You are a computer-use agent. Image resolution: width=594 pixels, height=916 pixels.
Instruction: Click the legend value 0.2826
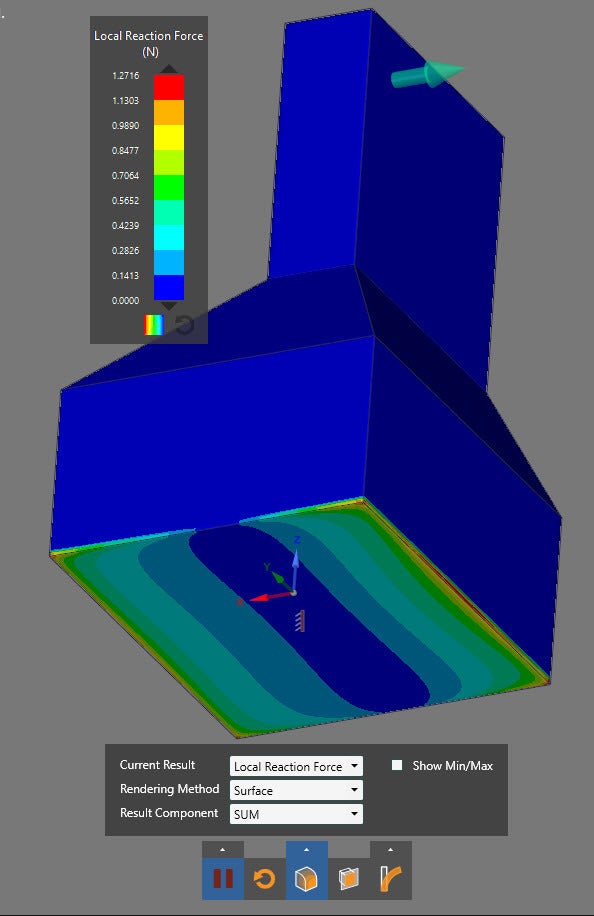point(126,250)
